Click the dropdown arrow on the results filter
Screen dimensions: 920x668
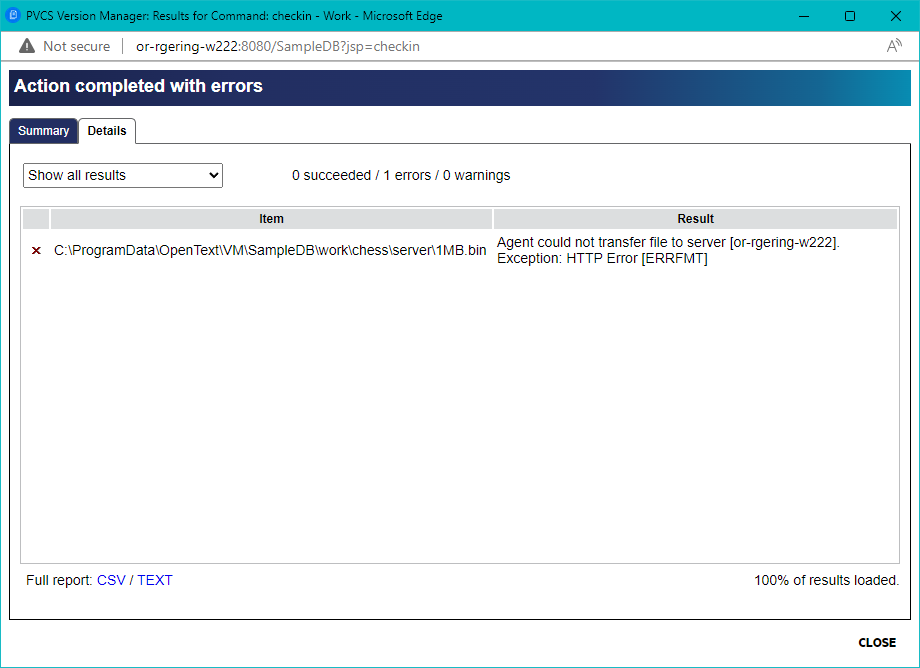click(x=212, y=175)
